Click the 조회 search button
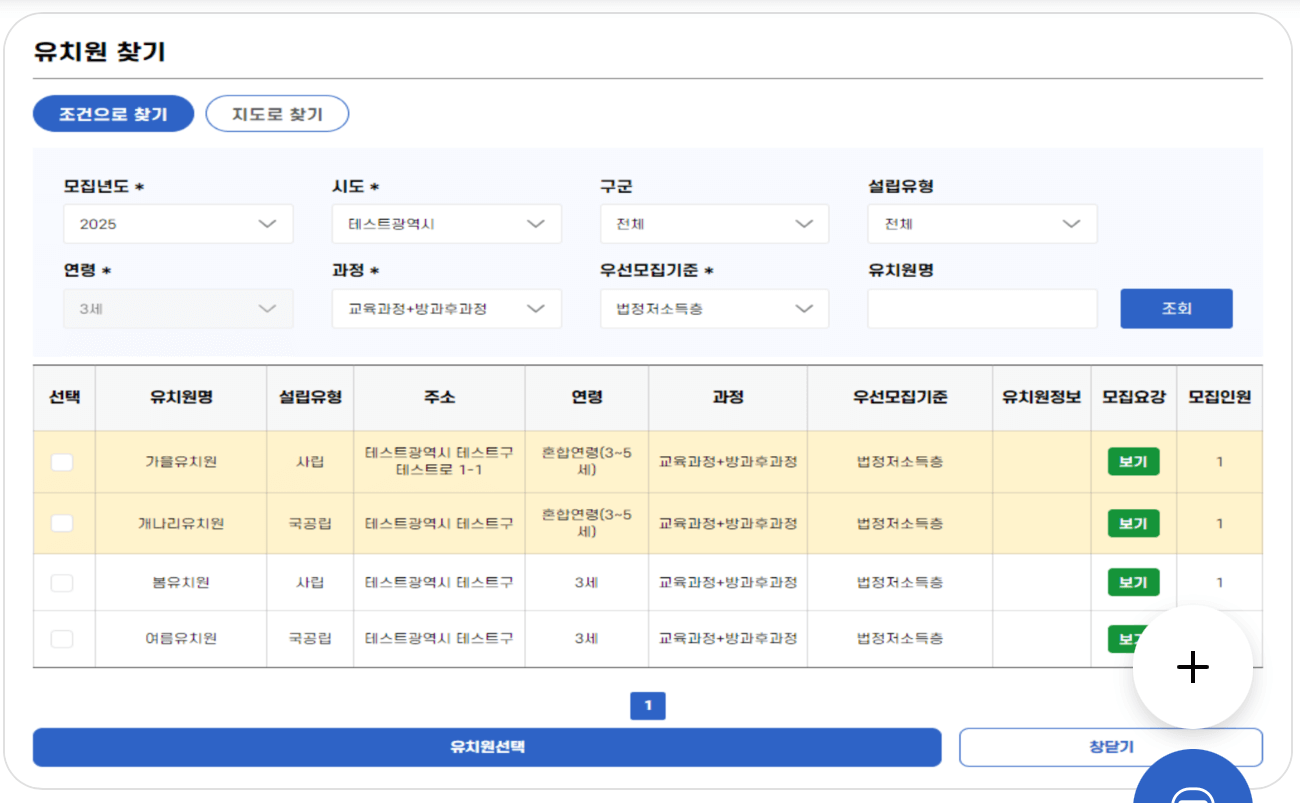Image resolution: width=1300 pixels, height=803 pixels. coord(1176,309)
